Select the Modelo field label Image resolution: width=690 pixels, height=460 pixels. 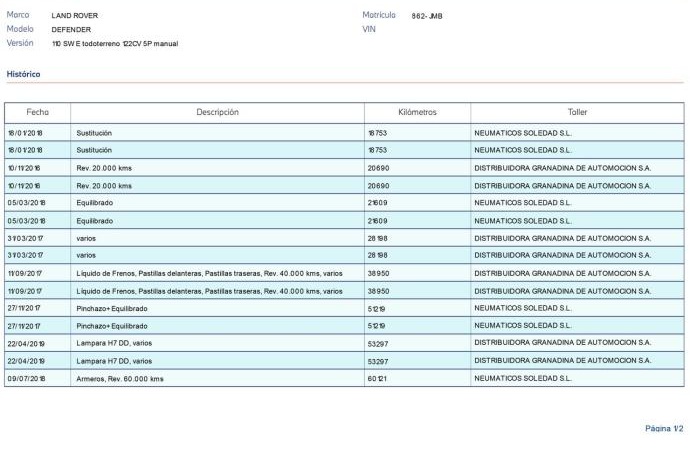click(x=20, y=30)
